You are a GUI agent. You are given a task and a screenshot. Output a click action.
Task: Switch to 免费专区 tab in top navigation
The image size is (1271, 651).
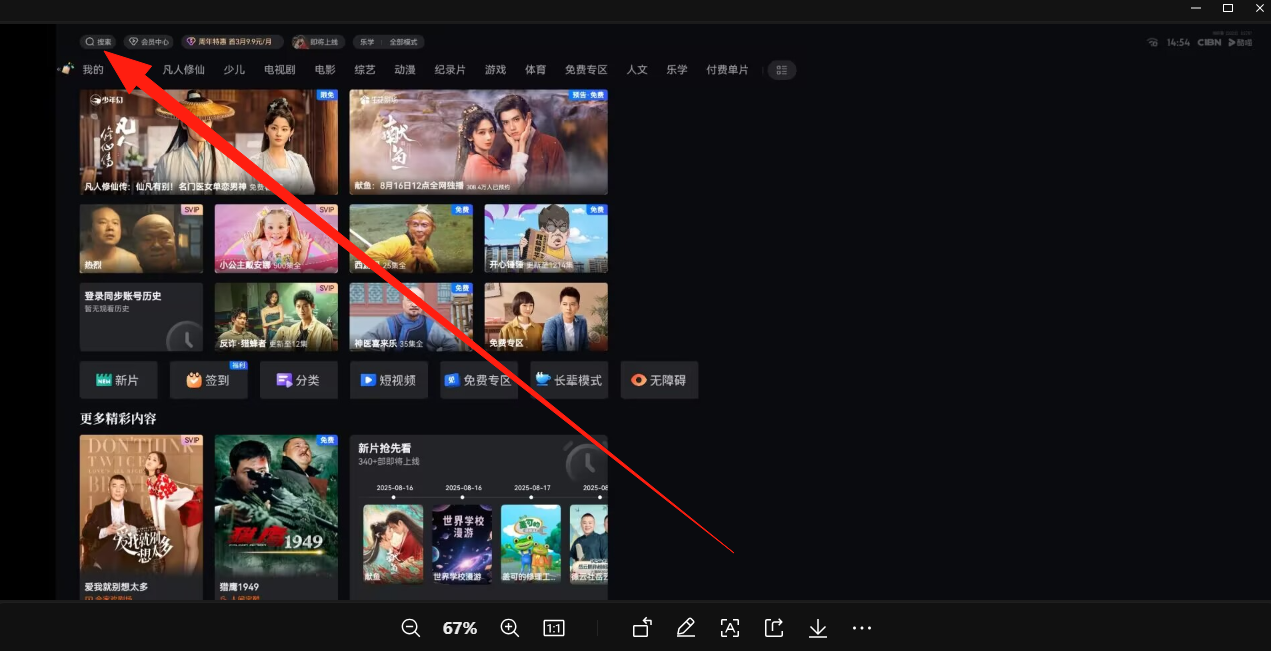586,70
